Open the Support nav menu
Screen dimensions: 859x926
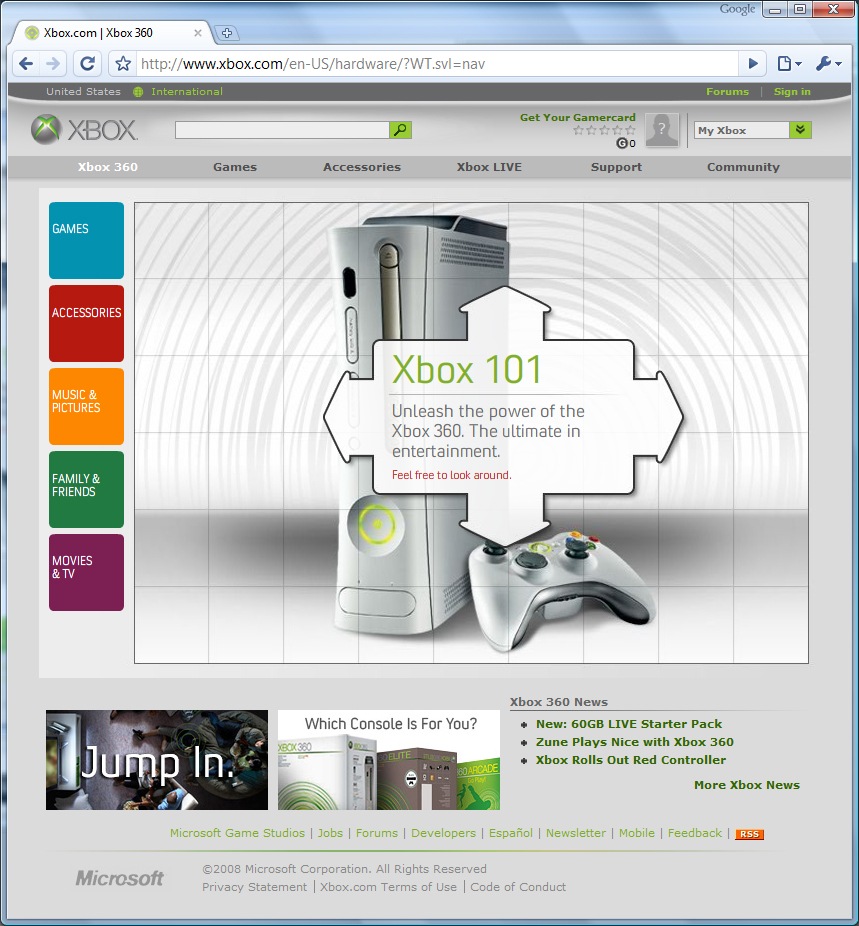(x=616, y=167)
